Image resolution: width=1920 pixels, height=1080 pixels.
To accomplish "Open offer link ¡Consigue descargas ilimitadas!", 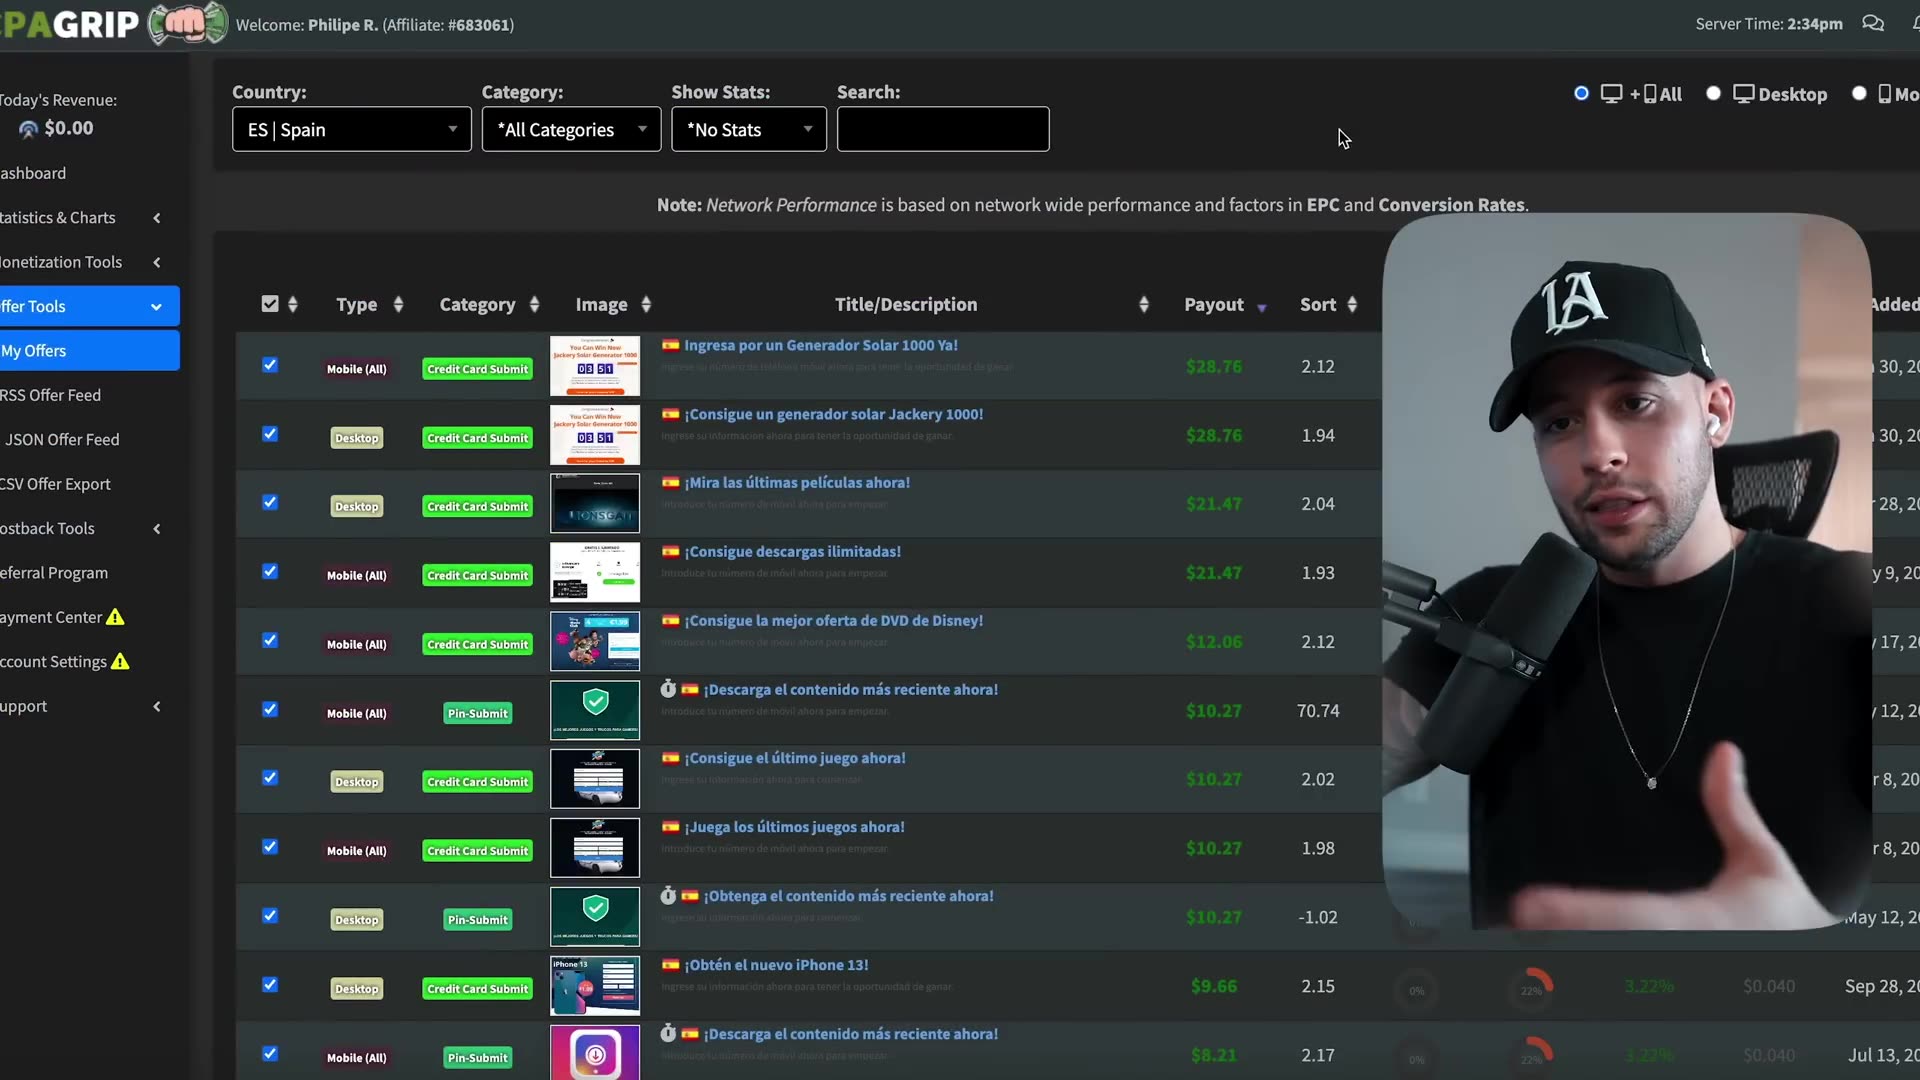I will click(792, 551).
